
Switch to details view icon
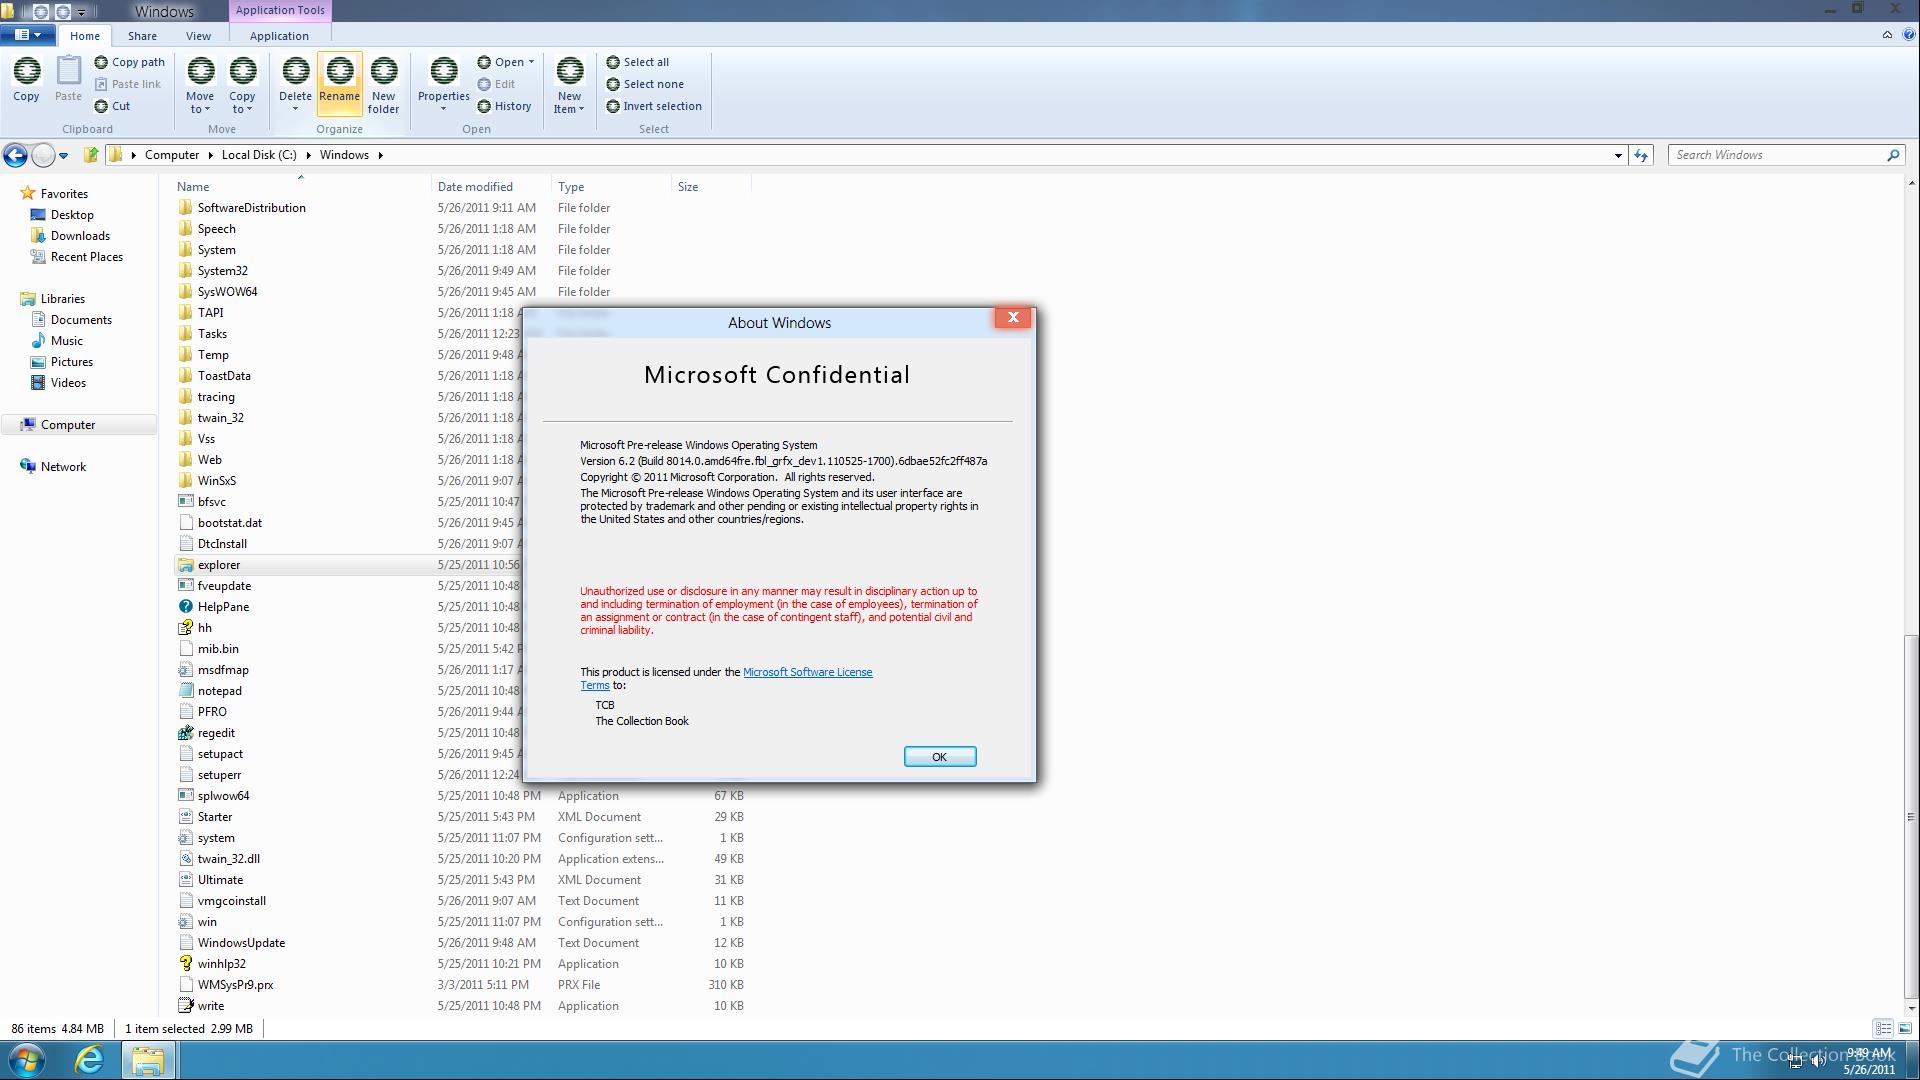(x=1883, y=1028)
